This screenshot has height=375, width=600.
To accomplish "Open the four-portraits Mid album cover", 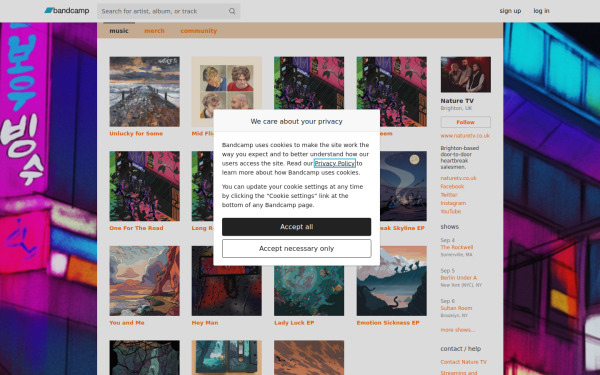I will (227, 83).
